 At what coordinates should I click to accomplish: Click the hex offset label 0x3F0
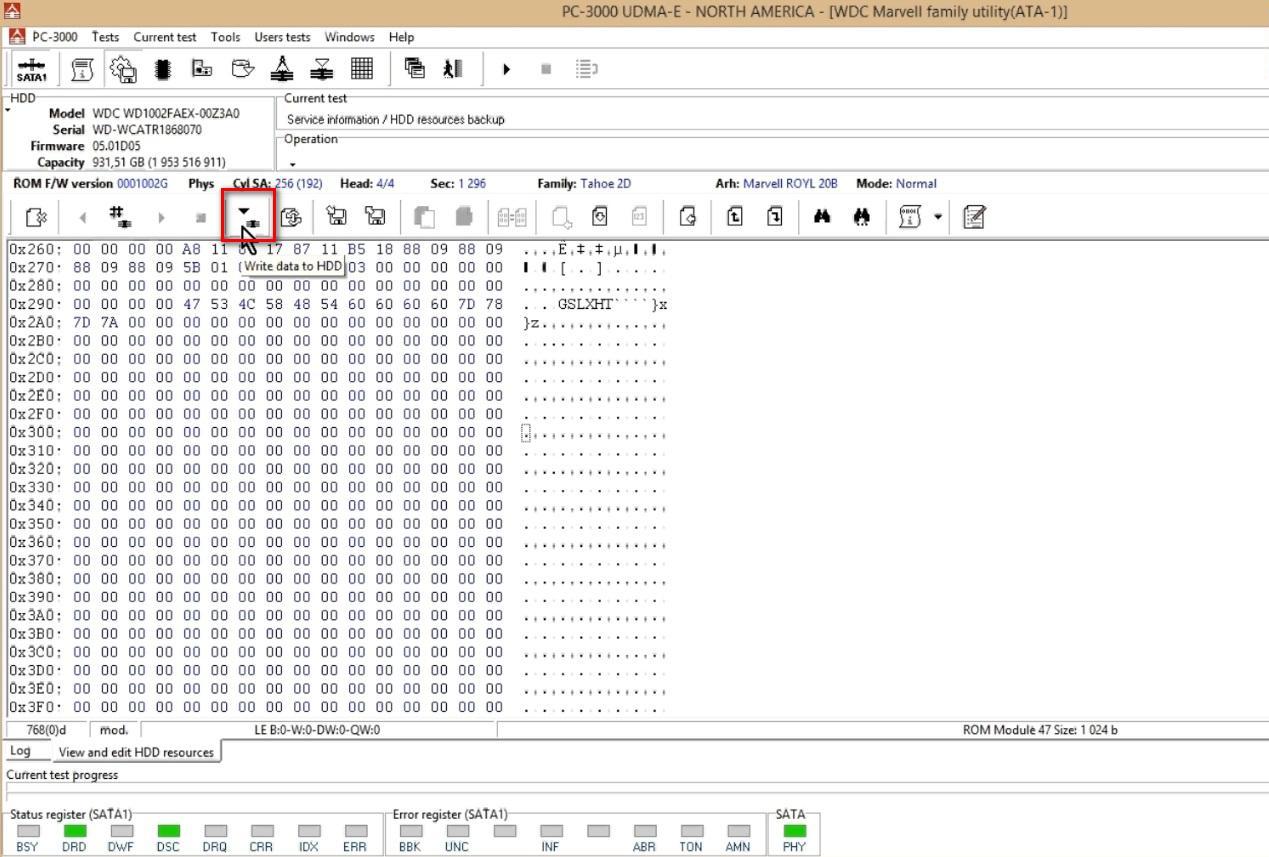[x=35, y=708]
